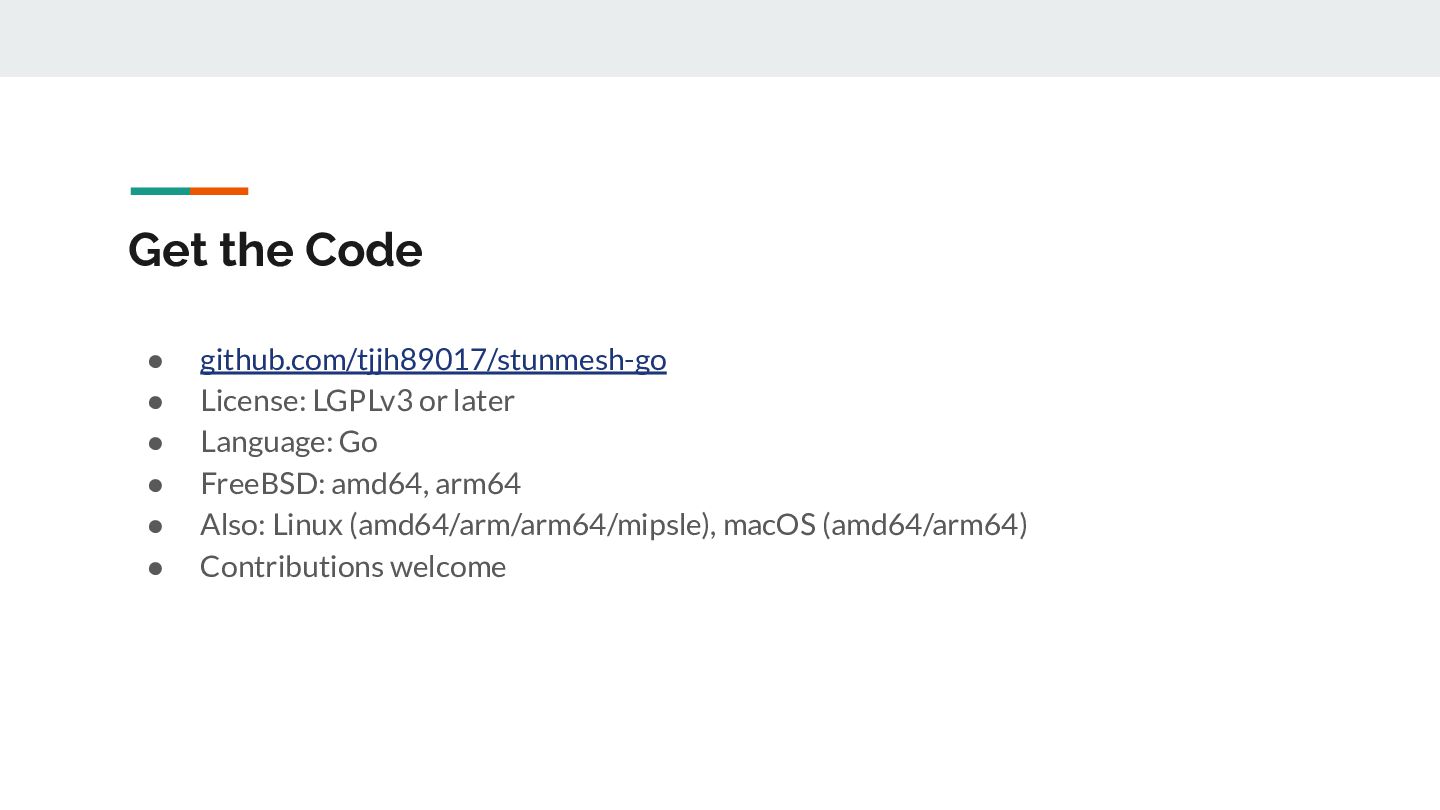The image size is (1440, 810).
Task: Click the 'Language: Go' bullet text
Action: pos(289,442)
